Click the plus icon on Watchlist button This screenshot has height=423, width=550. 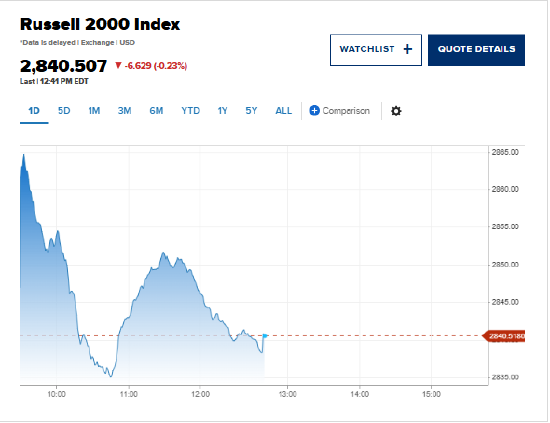[408, 49]
